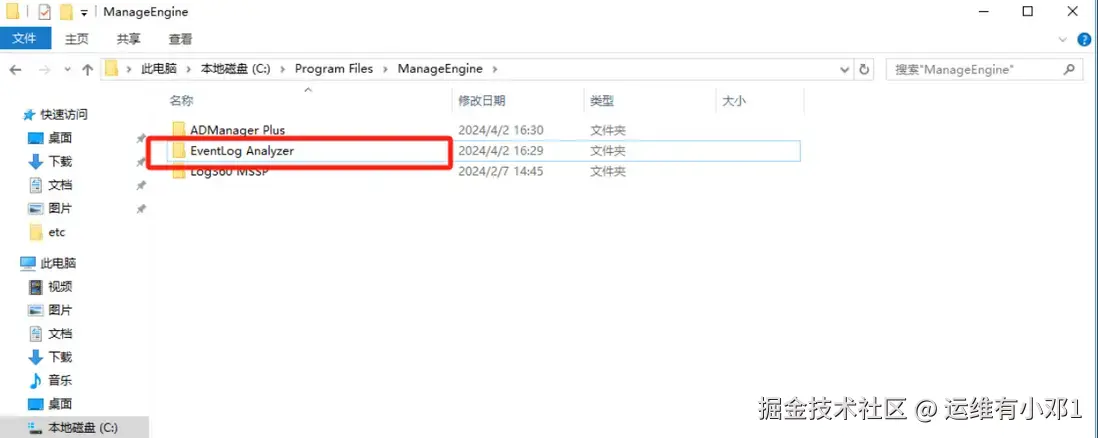
Task: Open quick access toolbar customize dropdown
Action: point(84,13)
